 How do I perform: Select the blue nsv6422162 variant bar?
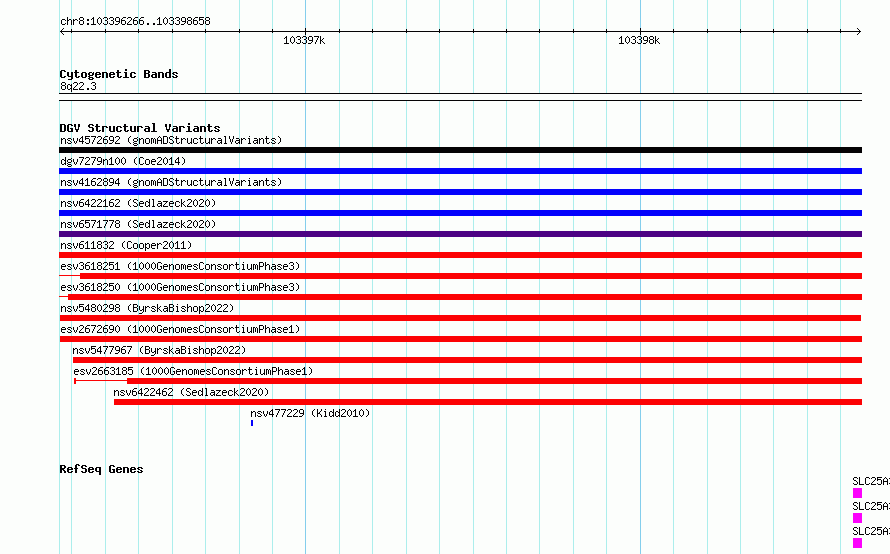pos(460,213)
